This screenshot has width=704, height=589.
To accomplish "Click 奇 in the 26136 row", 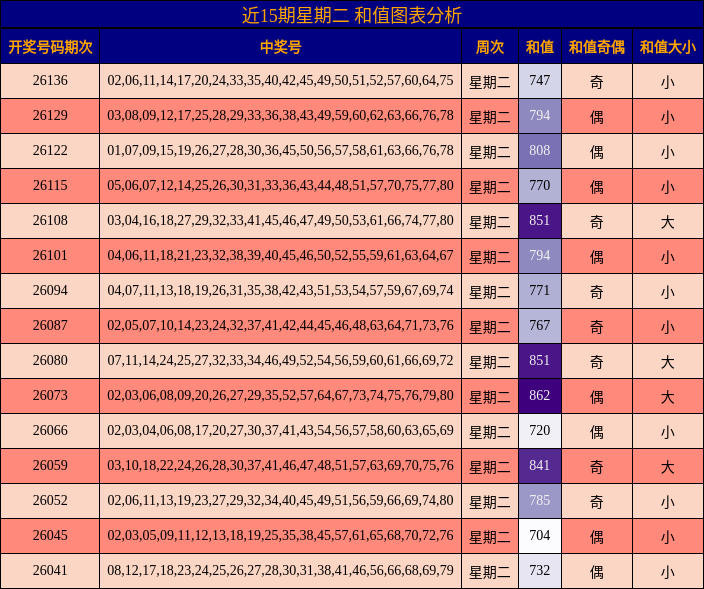I will coord(597,82).
